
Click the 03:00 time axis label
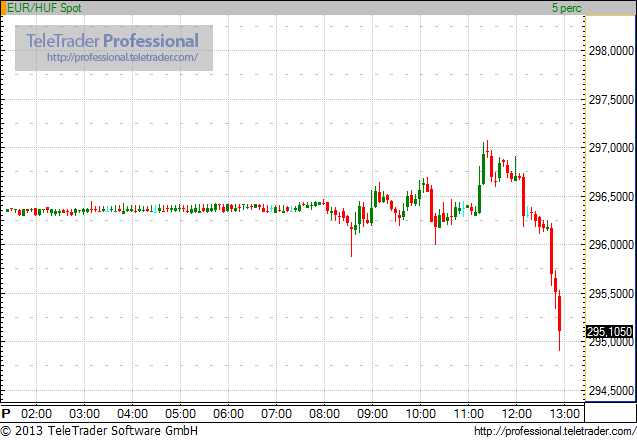click(x=84, y=414)
